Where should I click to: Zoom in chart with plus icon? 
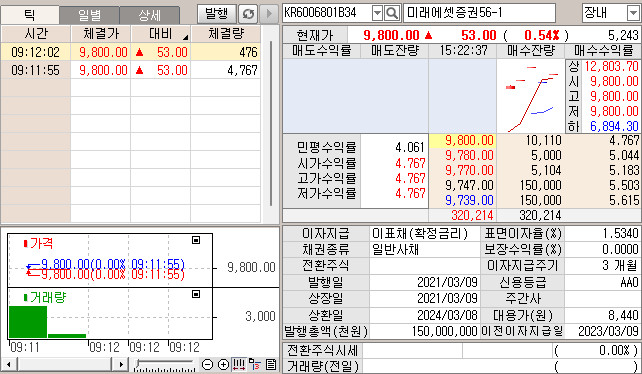[x=223, y=364]
